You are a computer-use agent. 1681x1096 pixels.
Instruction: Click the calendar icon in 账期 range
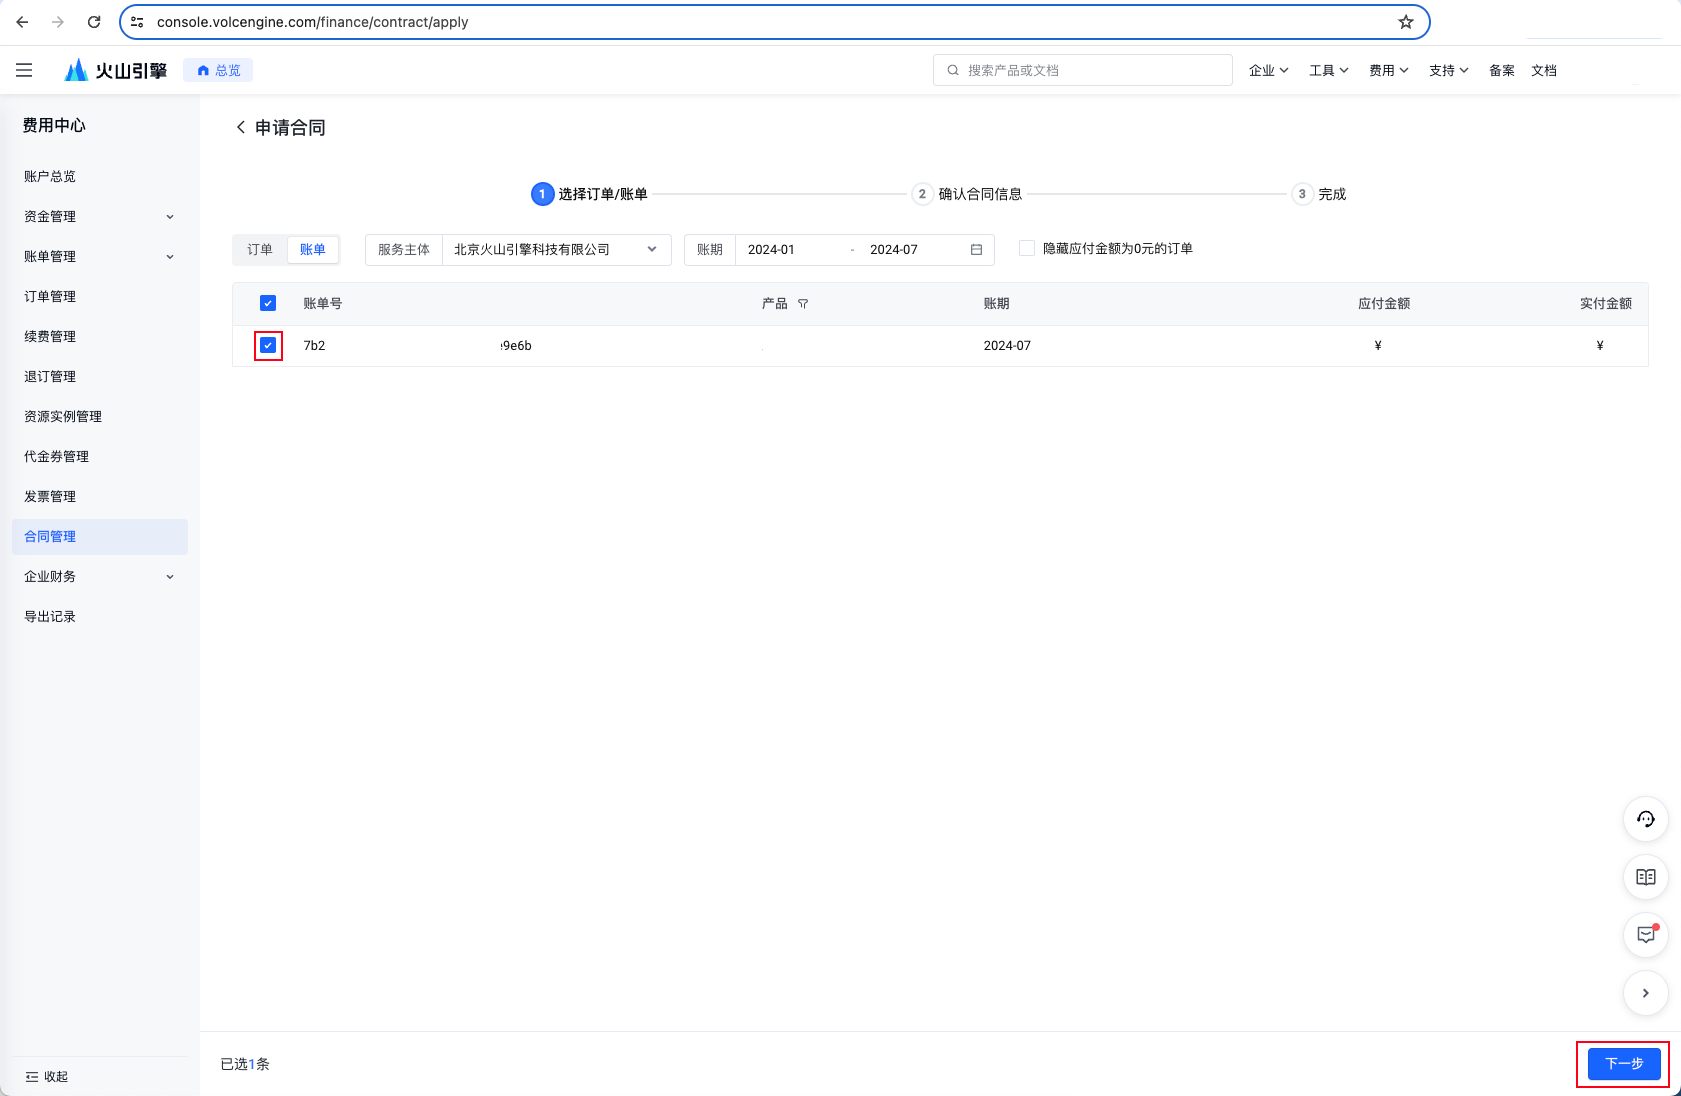click(x=976, y=250)
